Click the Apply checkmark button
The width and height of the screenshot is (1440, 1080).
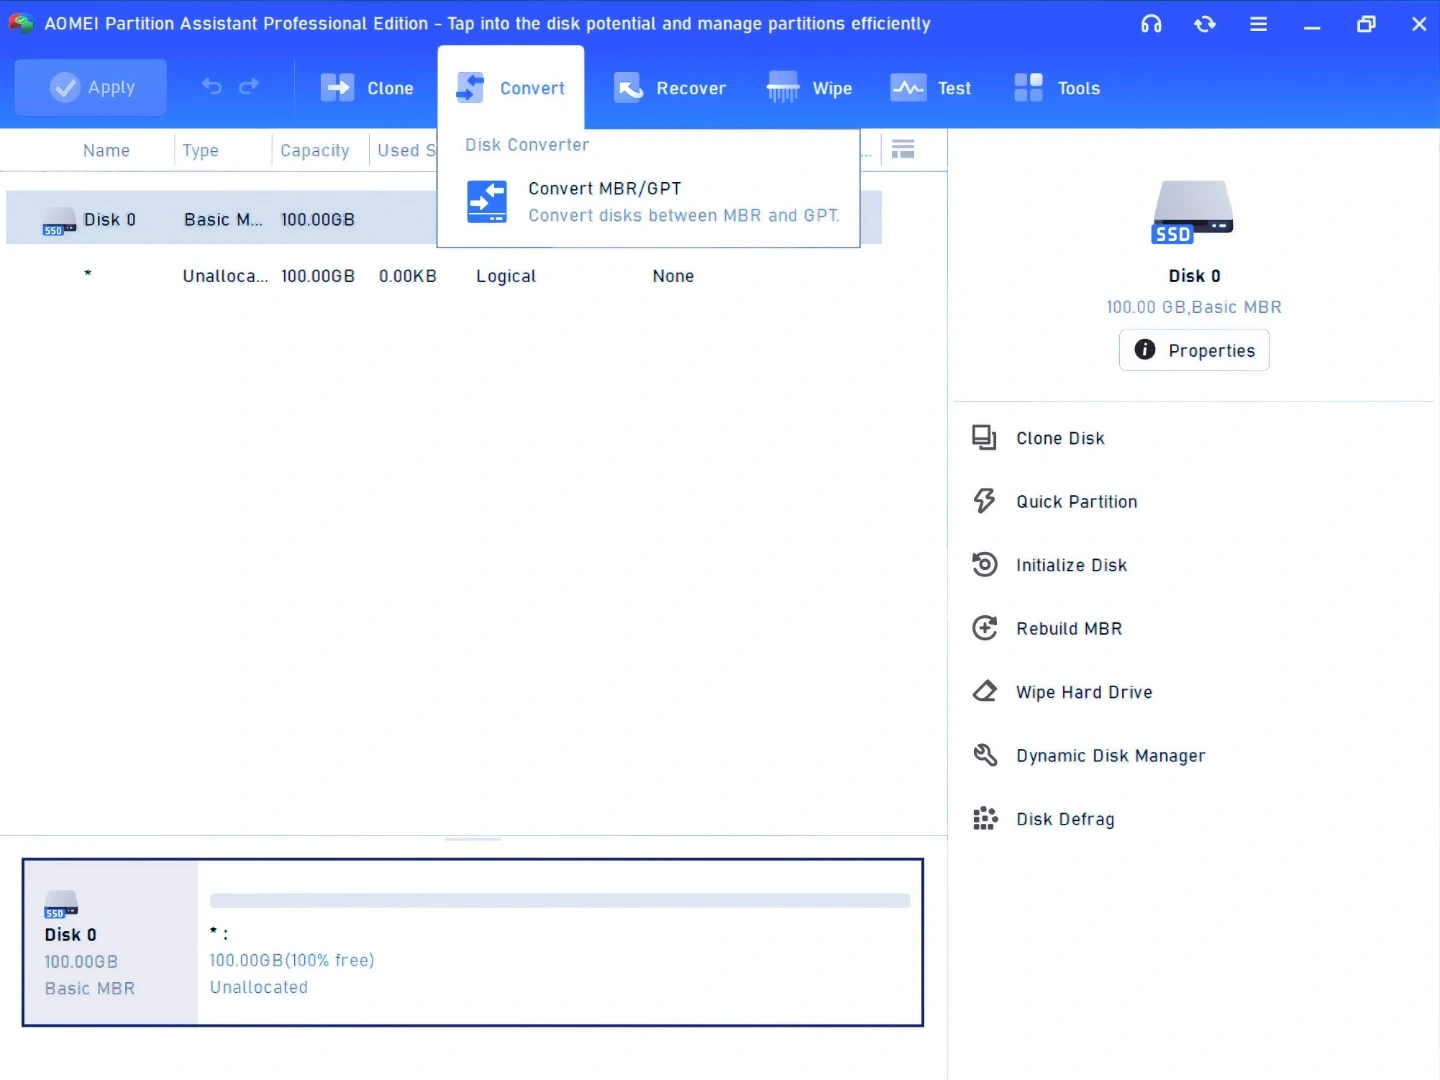[91, 88]
